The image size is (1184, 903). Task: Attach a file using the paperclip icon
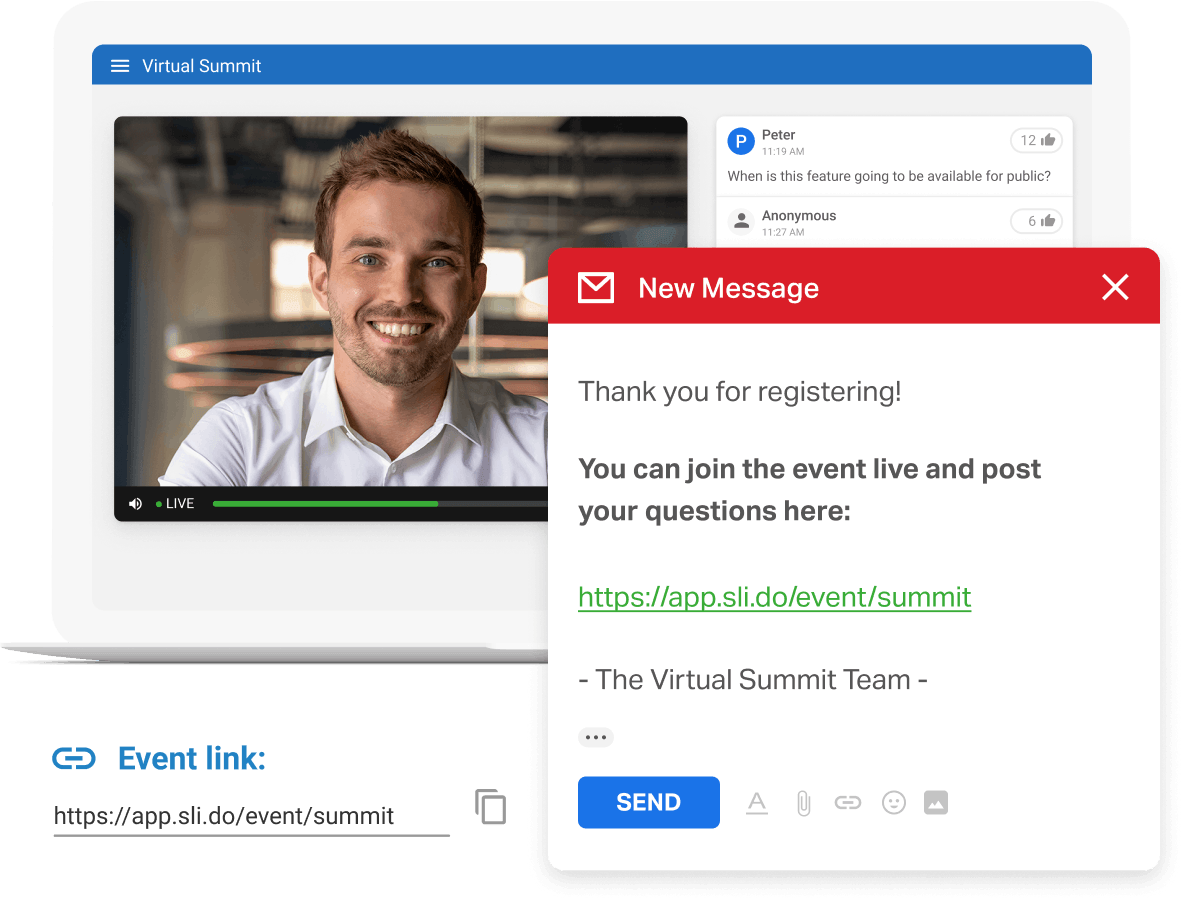[x=803, y=803]
